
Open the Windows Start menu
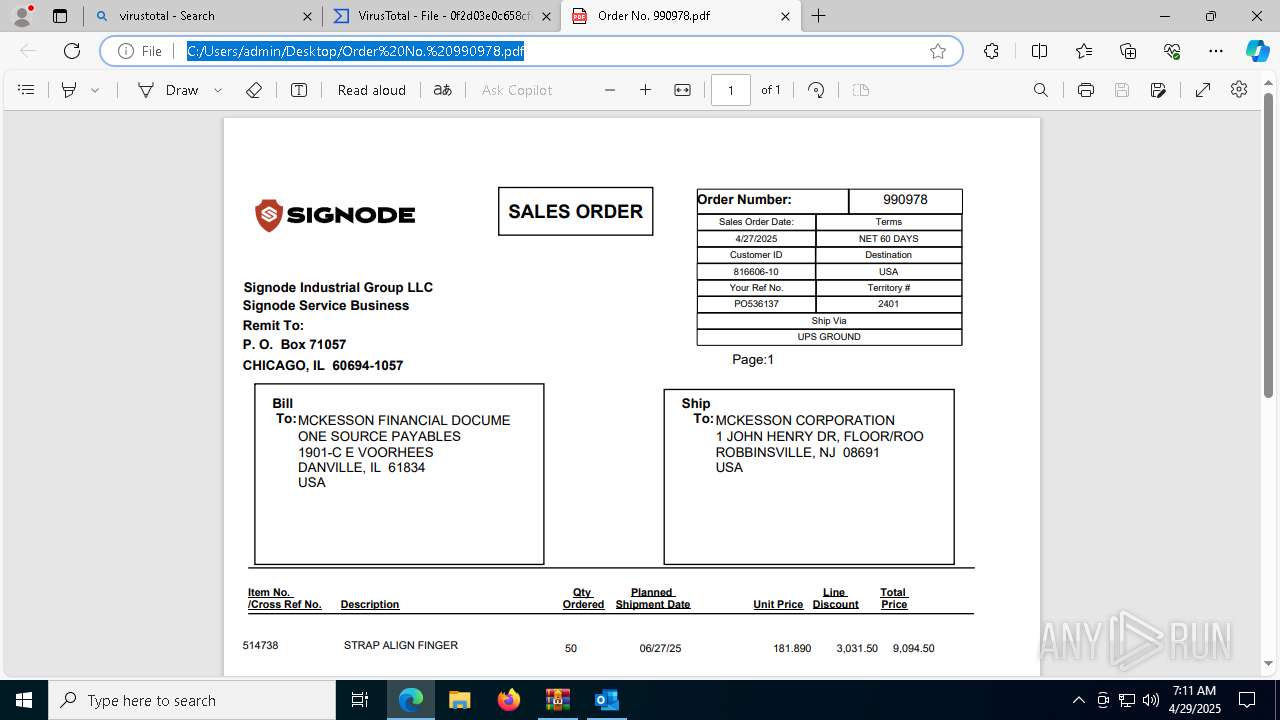tap(24, 700)
